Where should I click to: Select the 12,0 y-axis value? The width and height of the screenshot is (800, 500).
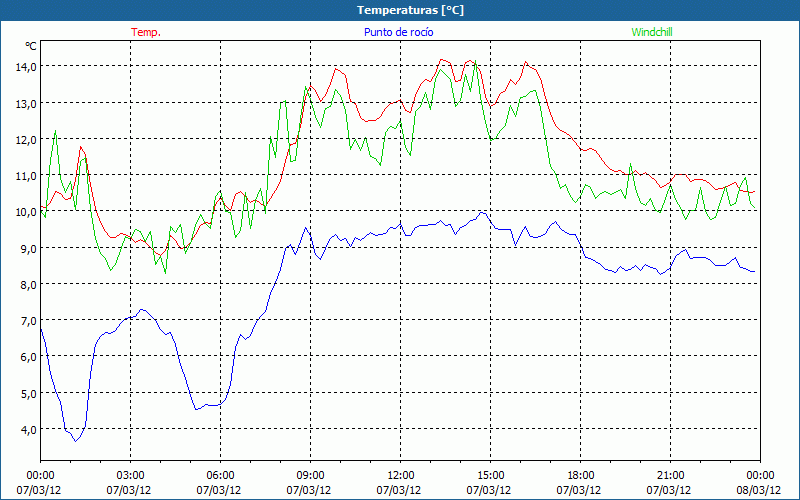(26, 140)
